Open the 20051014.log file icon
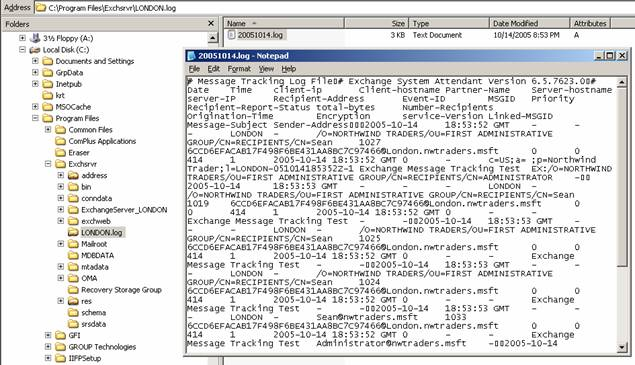The image size is (635, 365). [x=231, y=35]
